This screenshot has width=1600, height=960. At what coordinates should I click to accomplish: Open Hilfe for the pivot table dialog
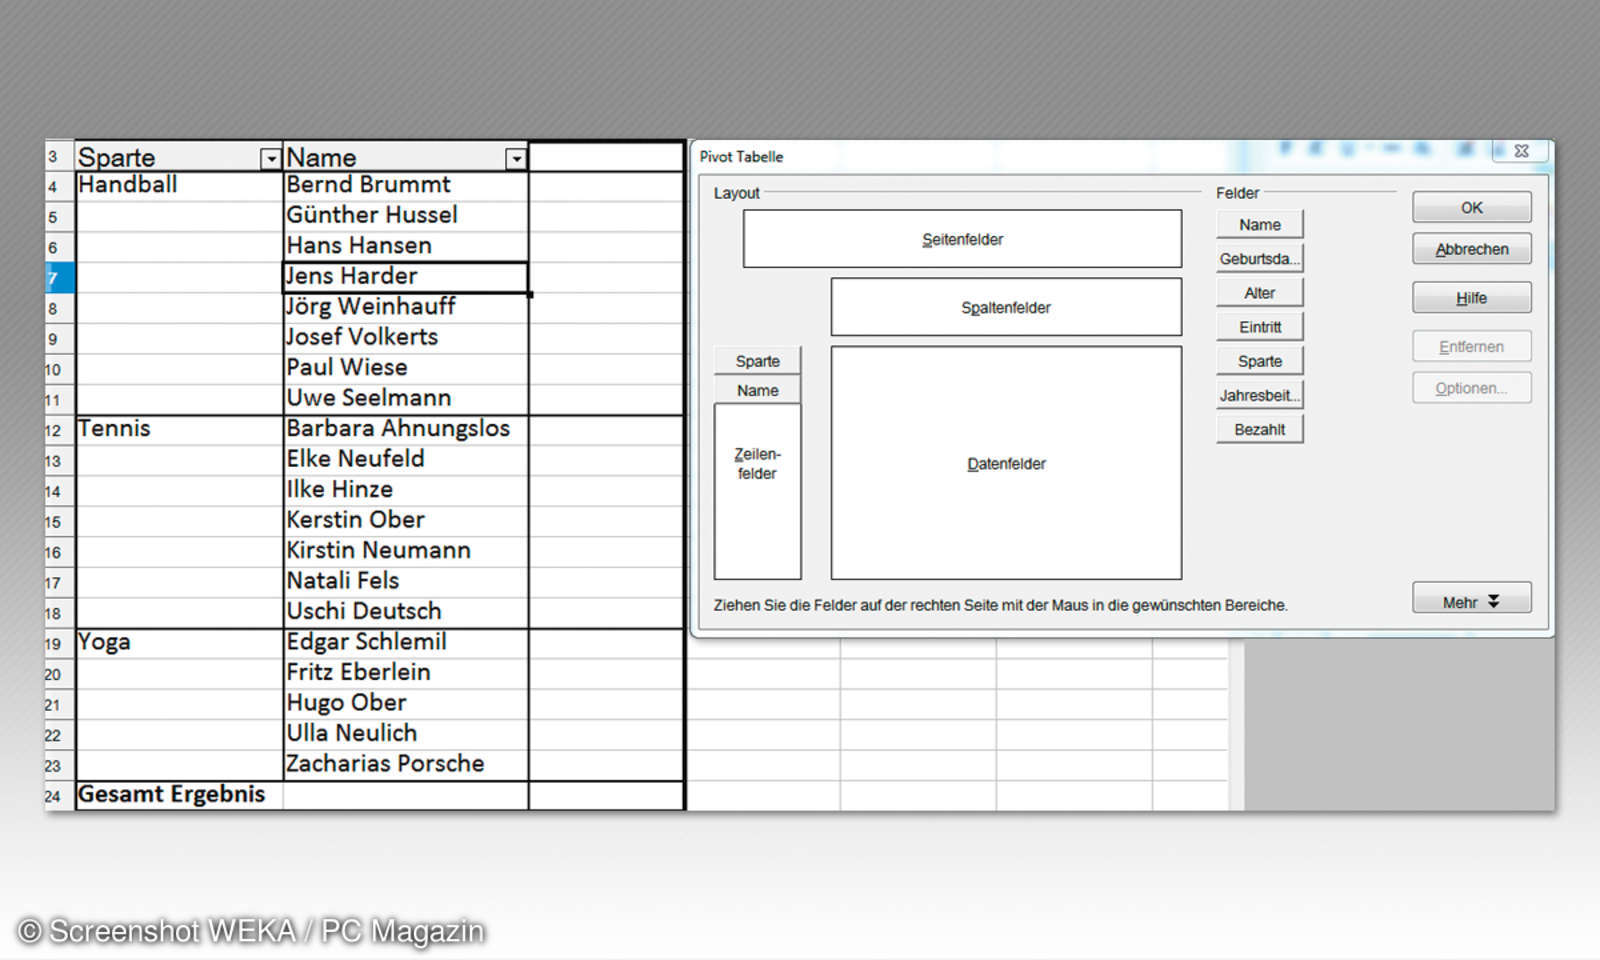[1470, 297]
